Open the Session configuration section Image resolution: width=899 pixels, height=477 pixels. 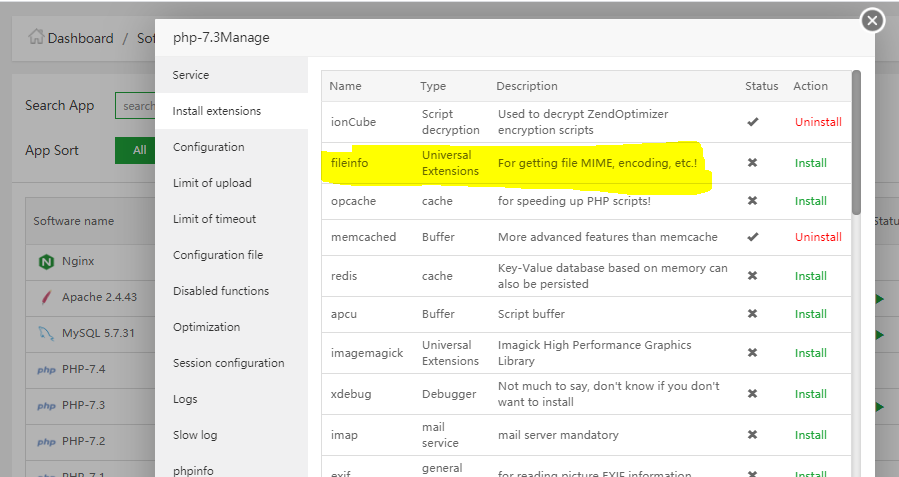[228, 363]
